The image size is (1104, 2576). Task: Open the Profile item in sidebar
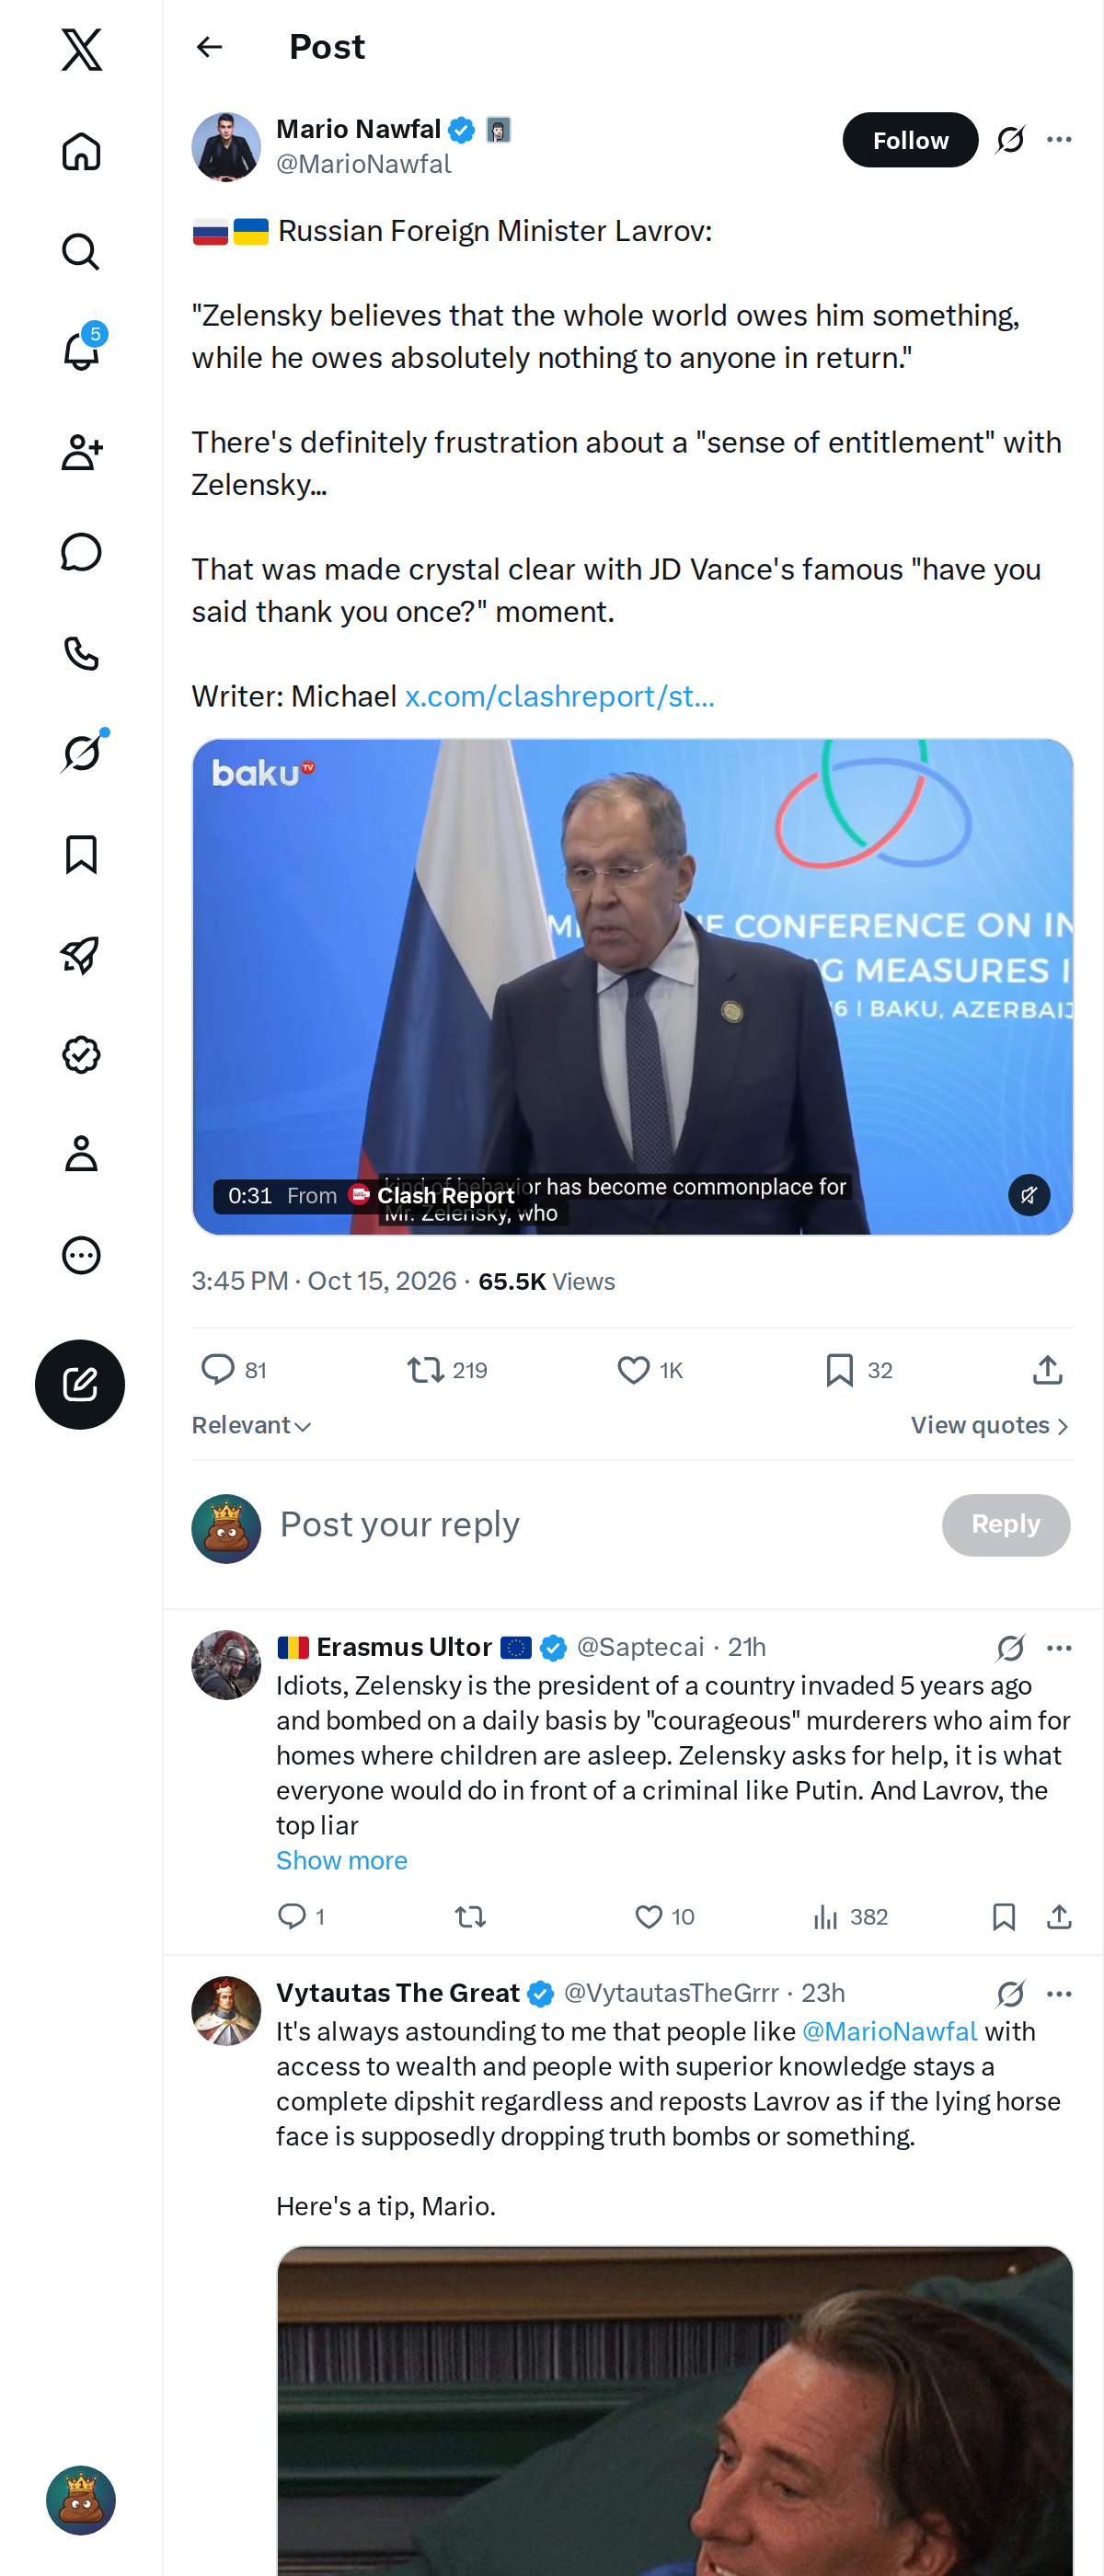click(81, 1153)
